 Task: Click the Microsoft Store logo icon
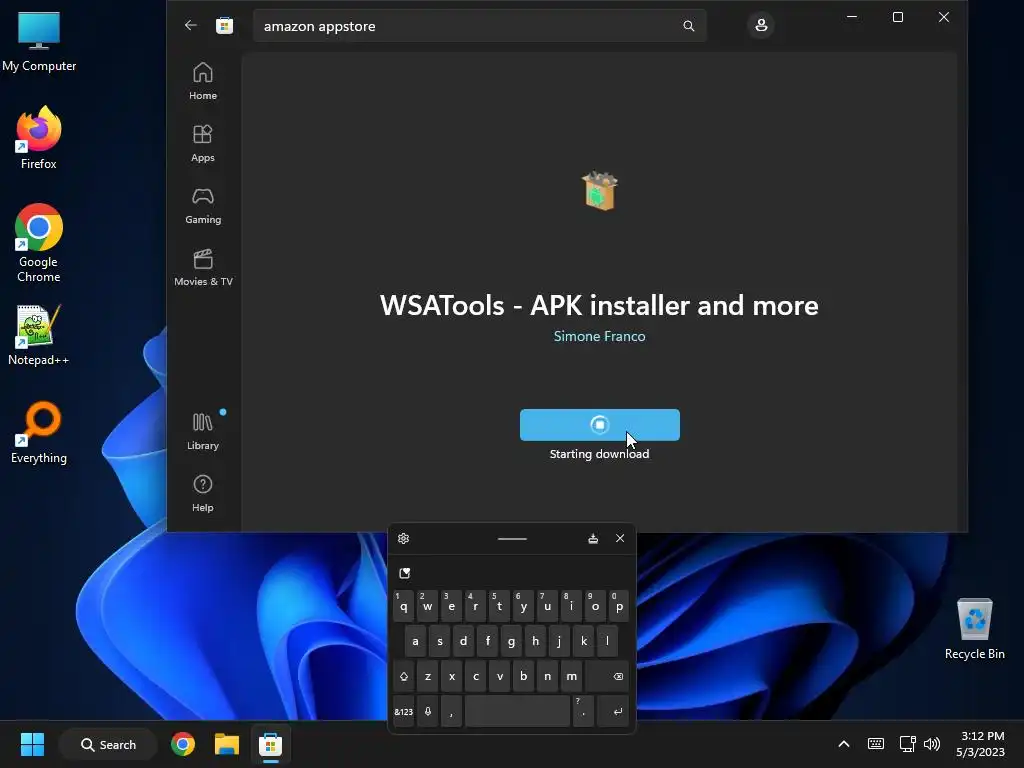(225, 26)
